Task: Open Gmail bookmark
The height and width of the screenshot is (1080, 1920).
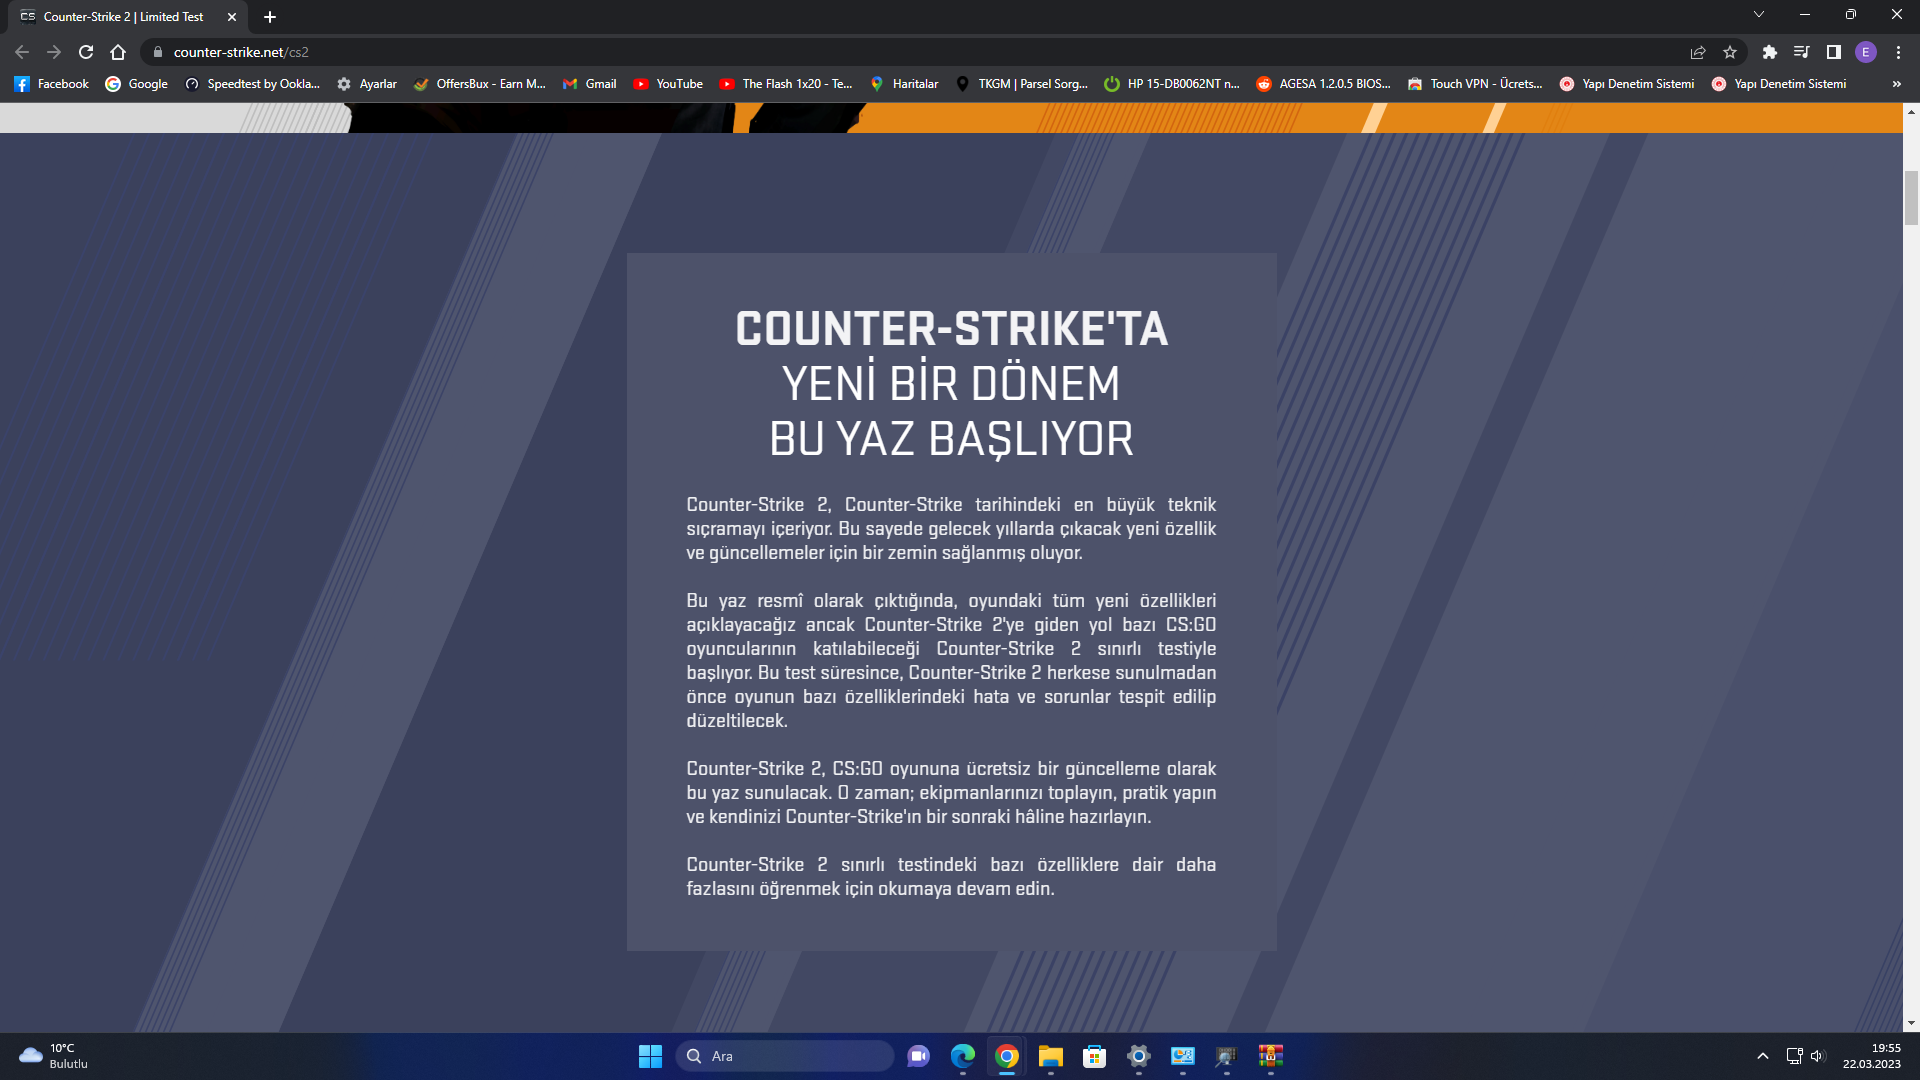Action: (x=589, y=84)
